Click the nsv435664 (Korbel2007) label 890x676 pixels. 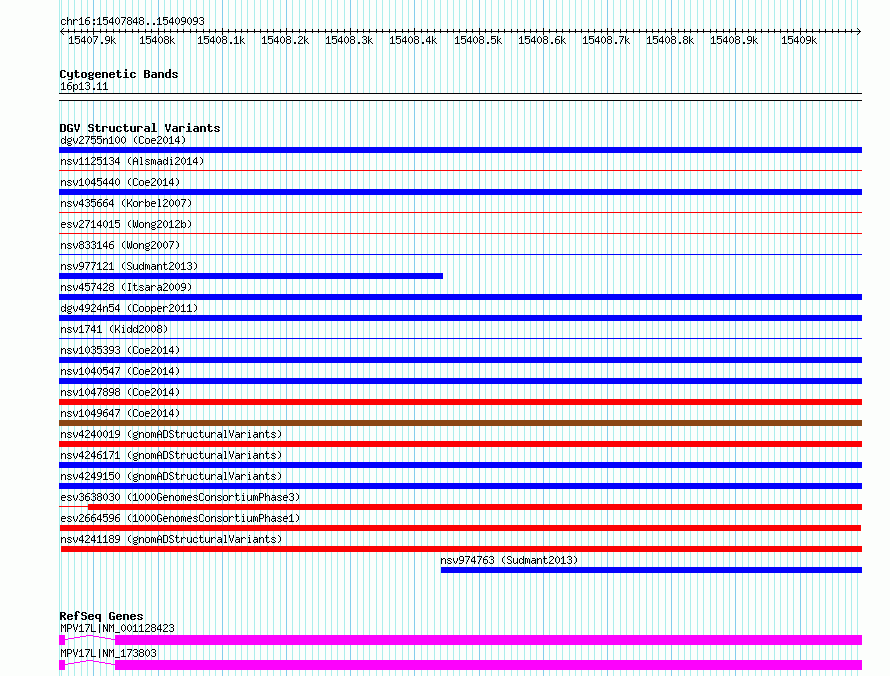[x=126, y=203]
